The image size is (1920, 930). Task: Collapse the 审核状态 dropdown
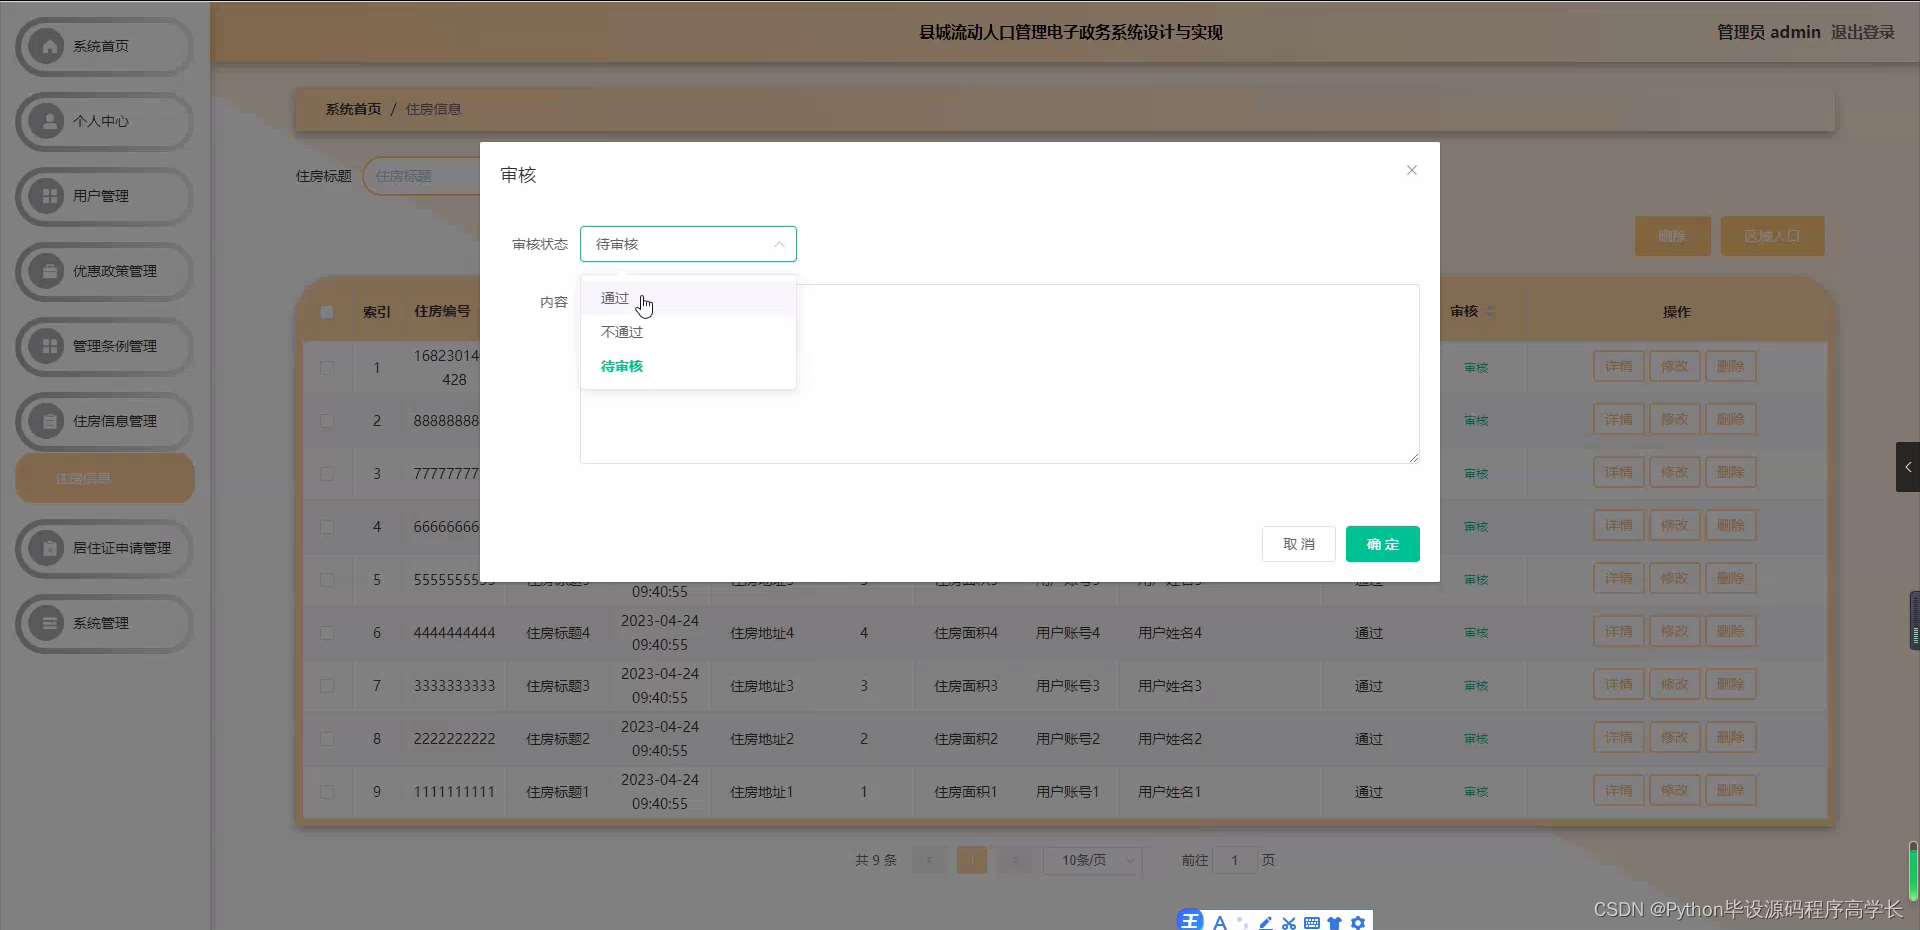point(778,244)
